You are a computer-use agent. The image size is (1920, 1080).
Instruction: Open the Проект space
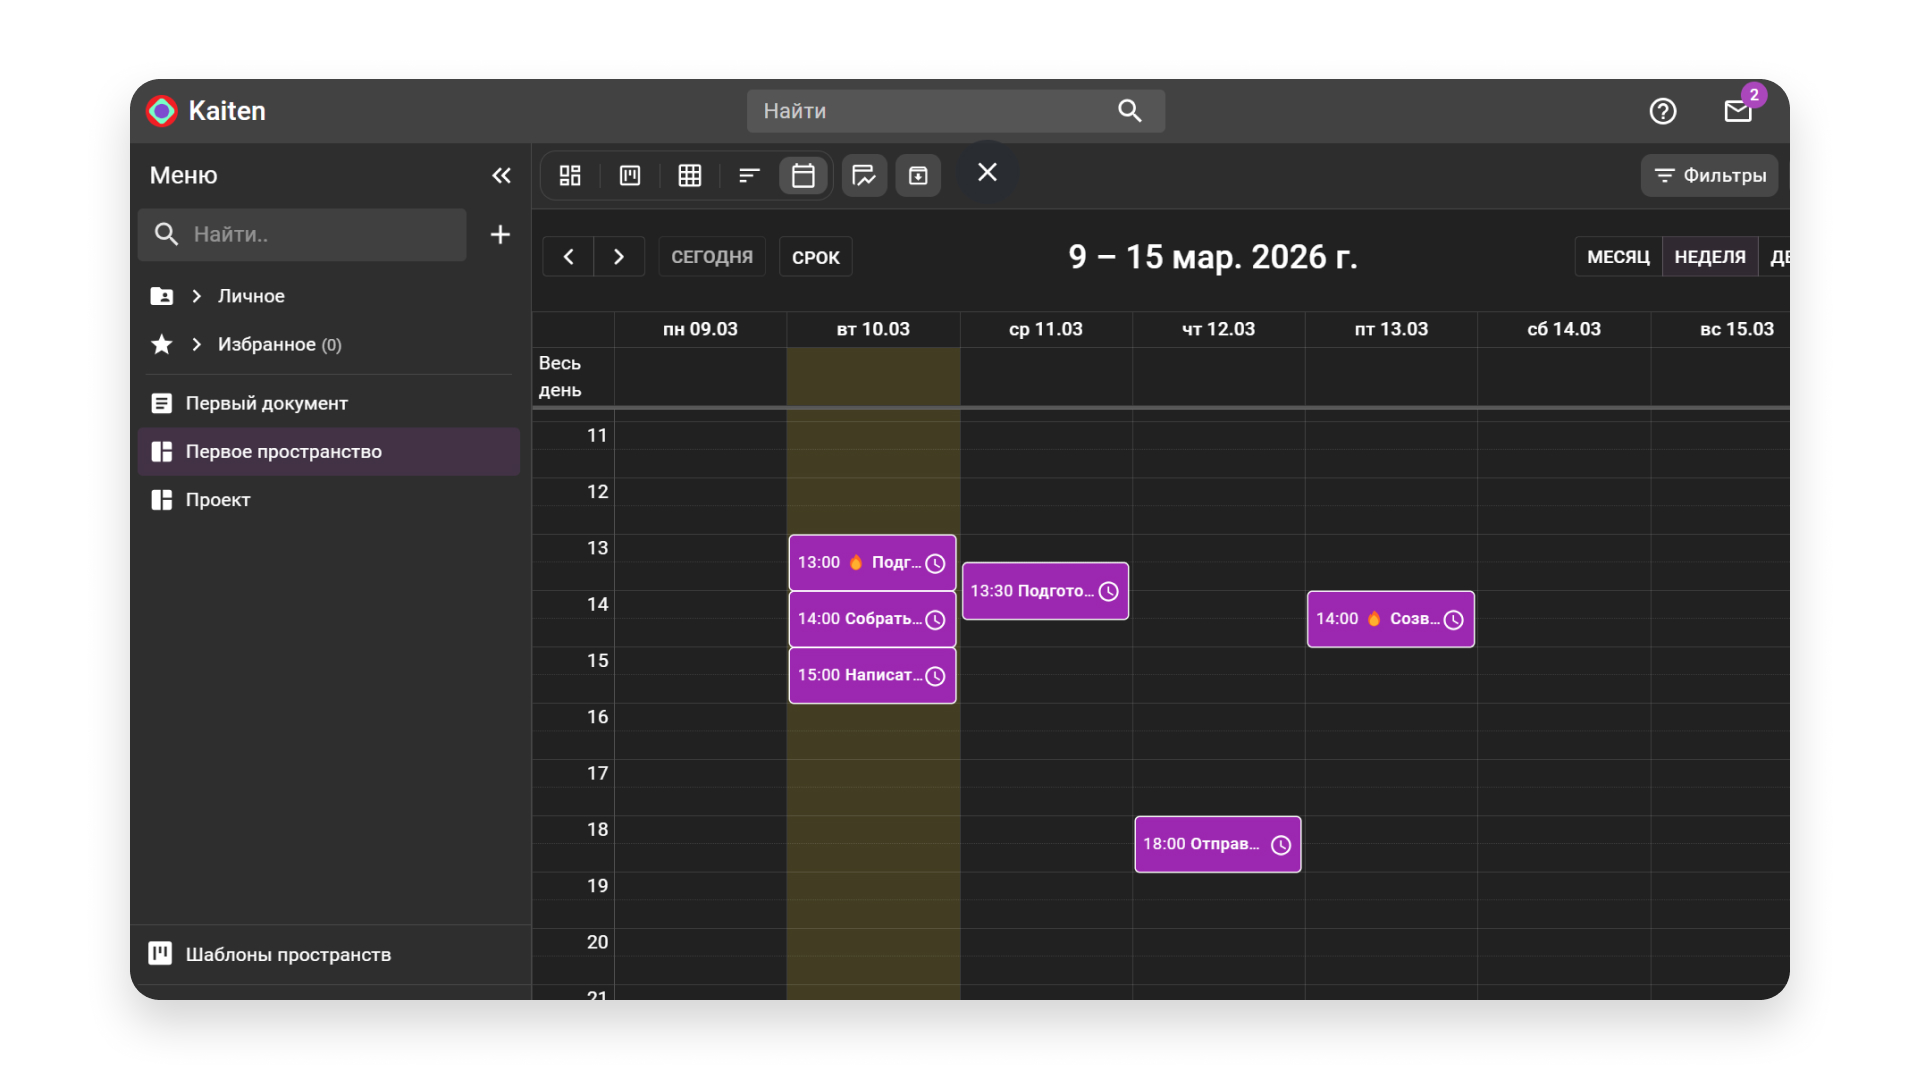pos(329,499)
